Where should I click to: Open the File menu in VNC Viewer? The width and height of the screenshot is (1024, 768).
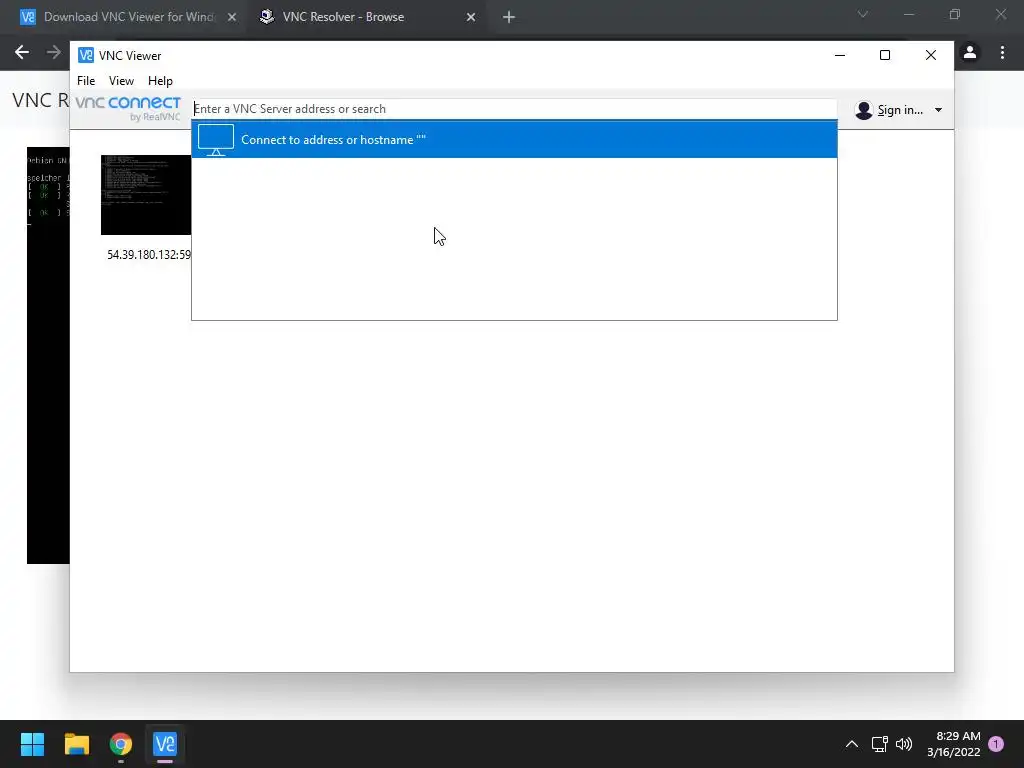[86, 80]
